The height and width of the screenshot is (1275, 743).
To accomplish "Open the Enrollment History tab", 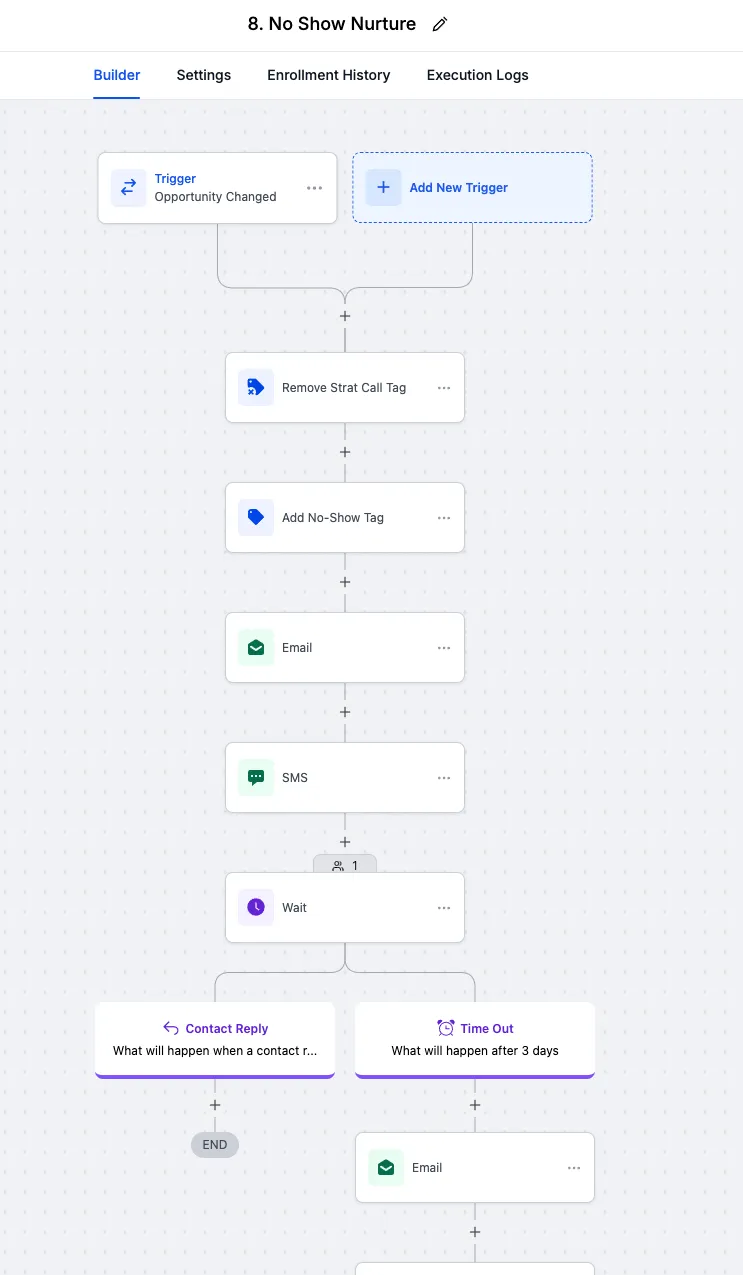I will (x=328, y=75).
